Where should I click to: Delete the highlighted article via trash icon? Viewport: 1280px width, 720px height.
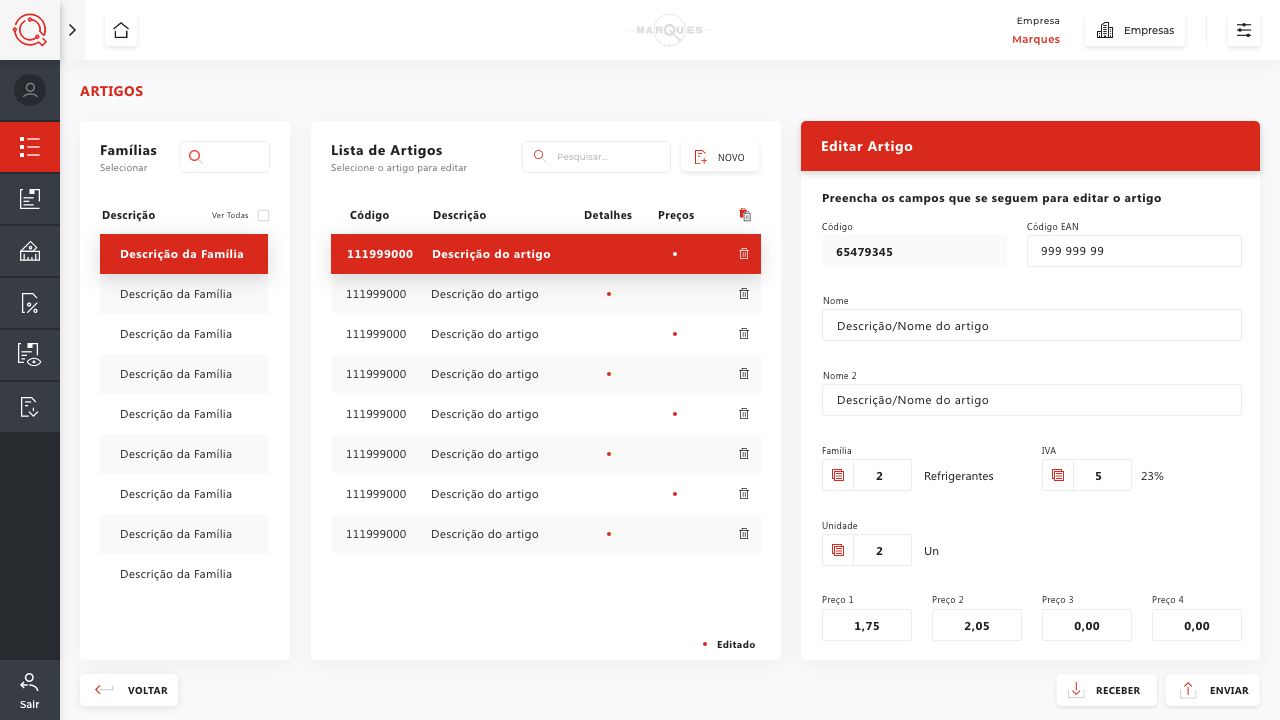point(743,254)
